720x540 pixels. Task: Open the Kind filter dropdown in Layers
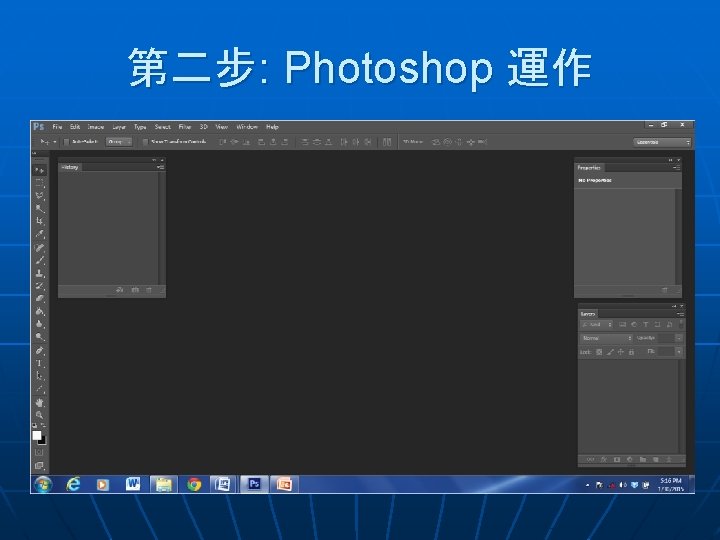pos(596,325)
